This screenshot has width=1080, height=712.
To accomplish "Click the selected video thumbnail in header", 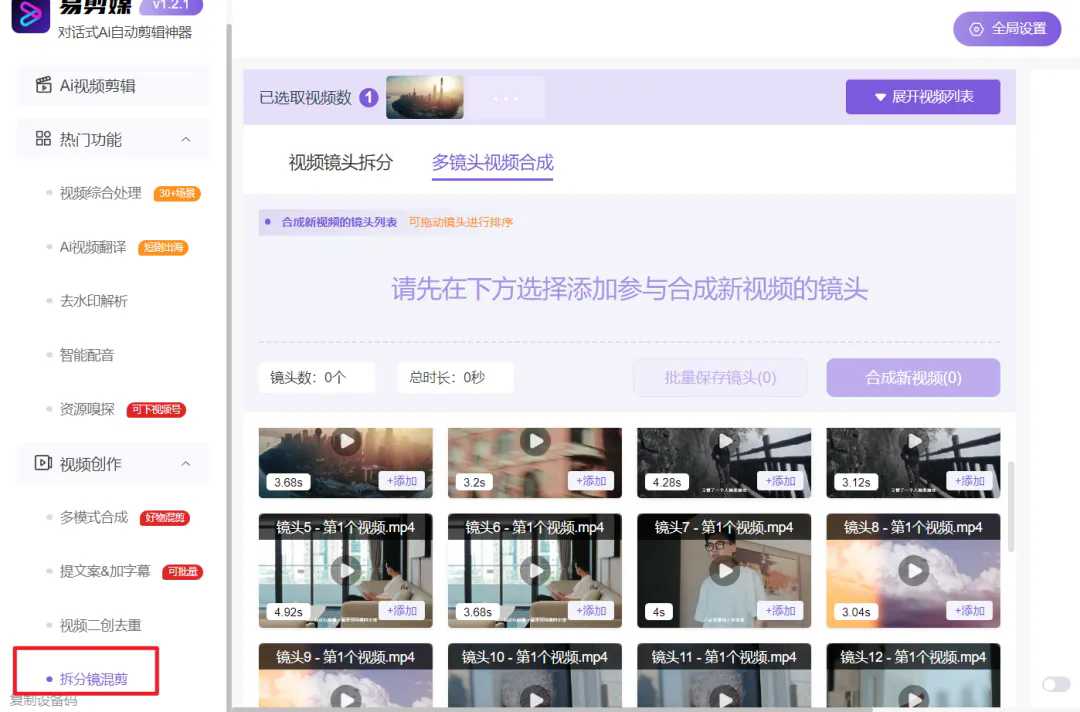I will click(x=425, y=97).
